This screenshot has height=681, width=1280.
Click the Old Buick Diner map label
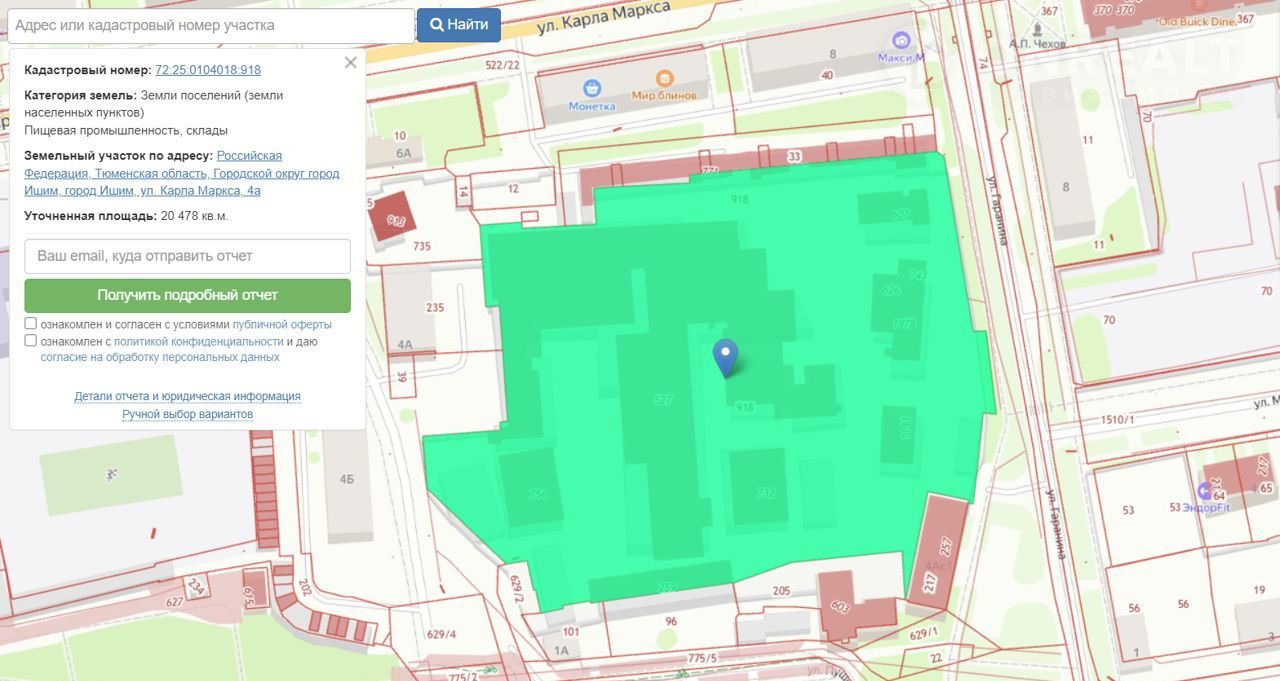pyautogui.click(x=1196, y=21)
